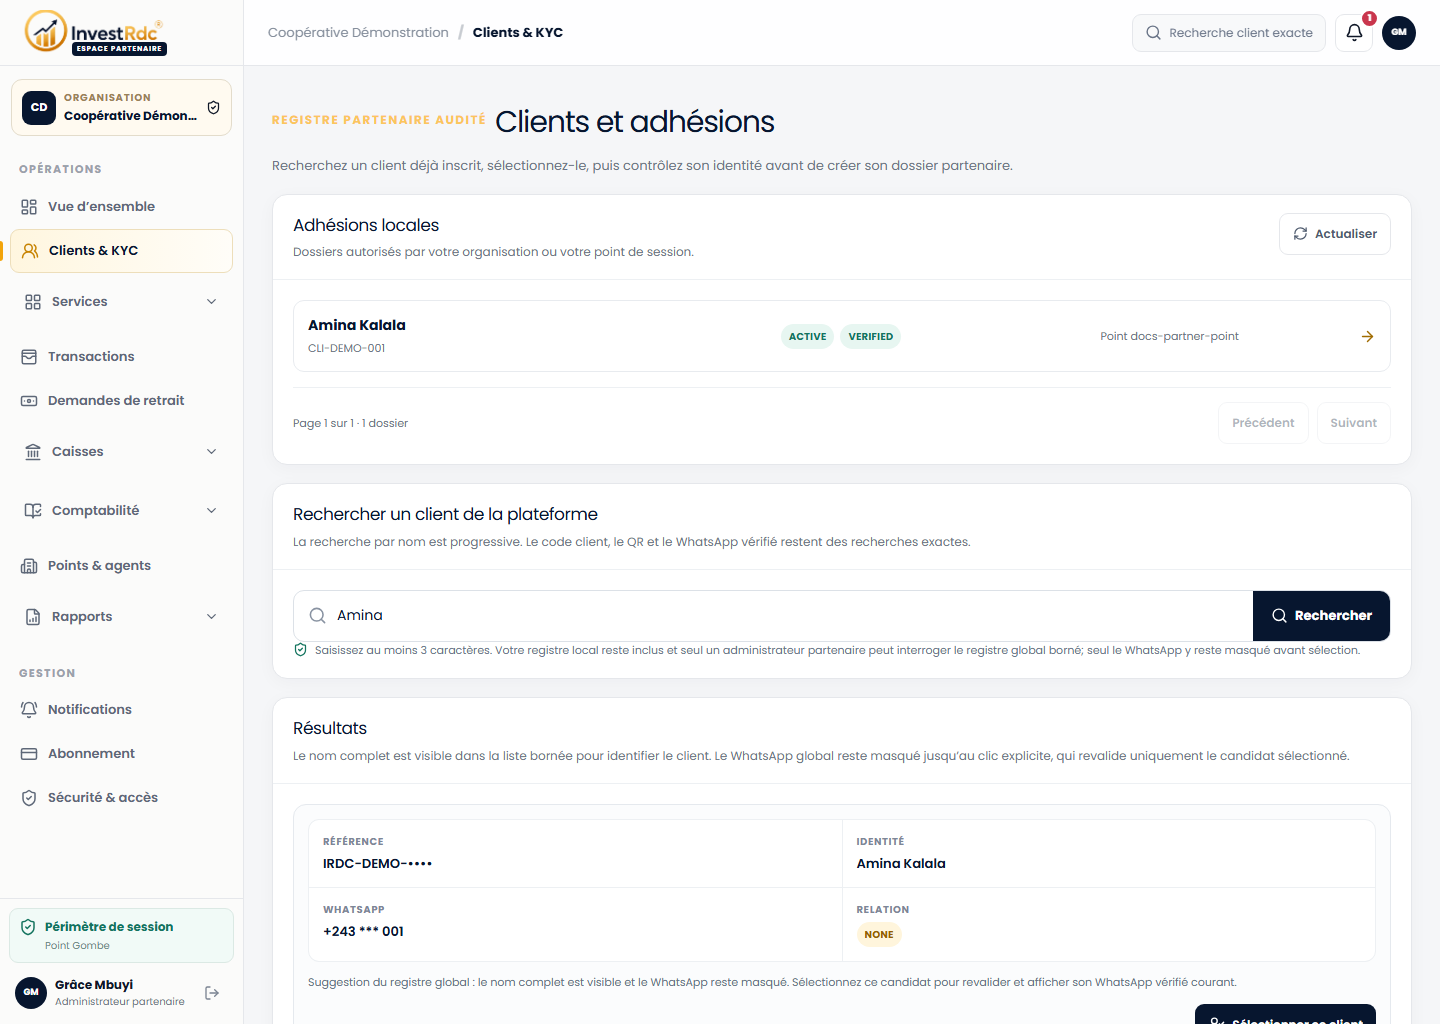Viewport: 1440px width, 1024px height.
Task: Expand the Comptabilité submenu chevron
Action: click(x=211, y=511)
